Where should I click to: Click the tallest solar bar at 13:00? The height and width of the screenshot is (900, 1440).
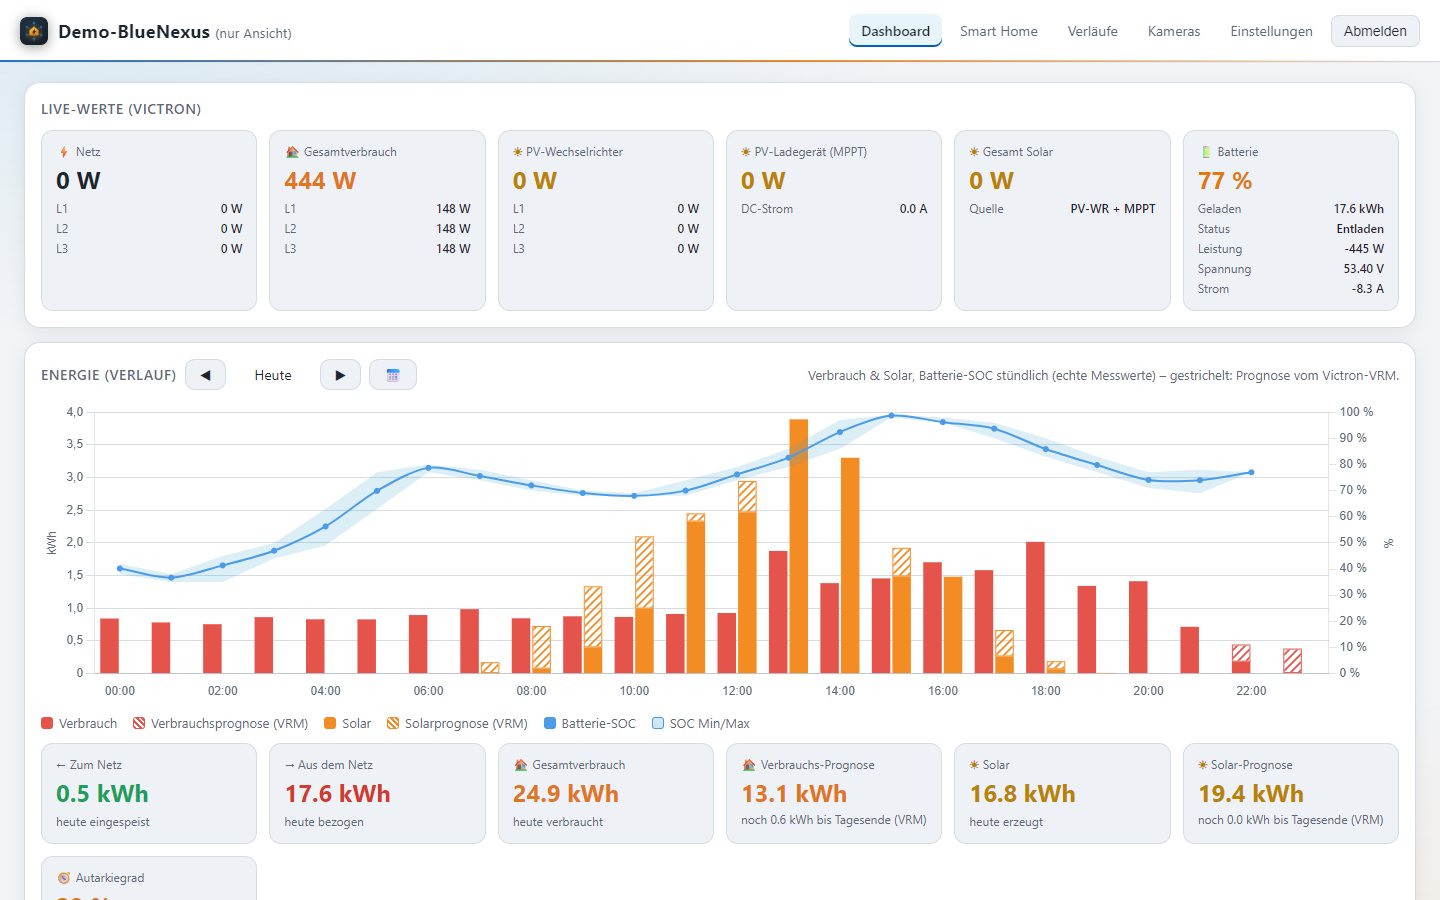[798, 546]
